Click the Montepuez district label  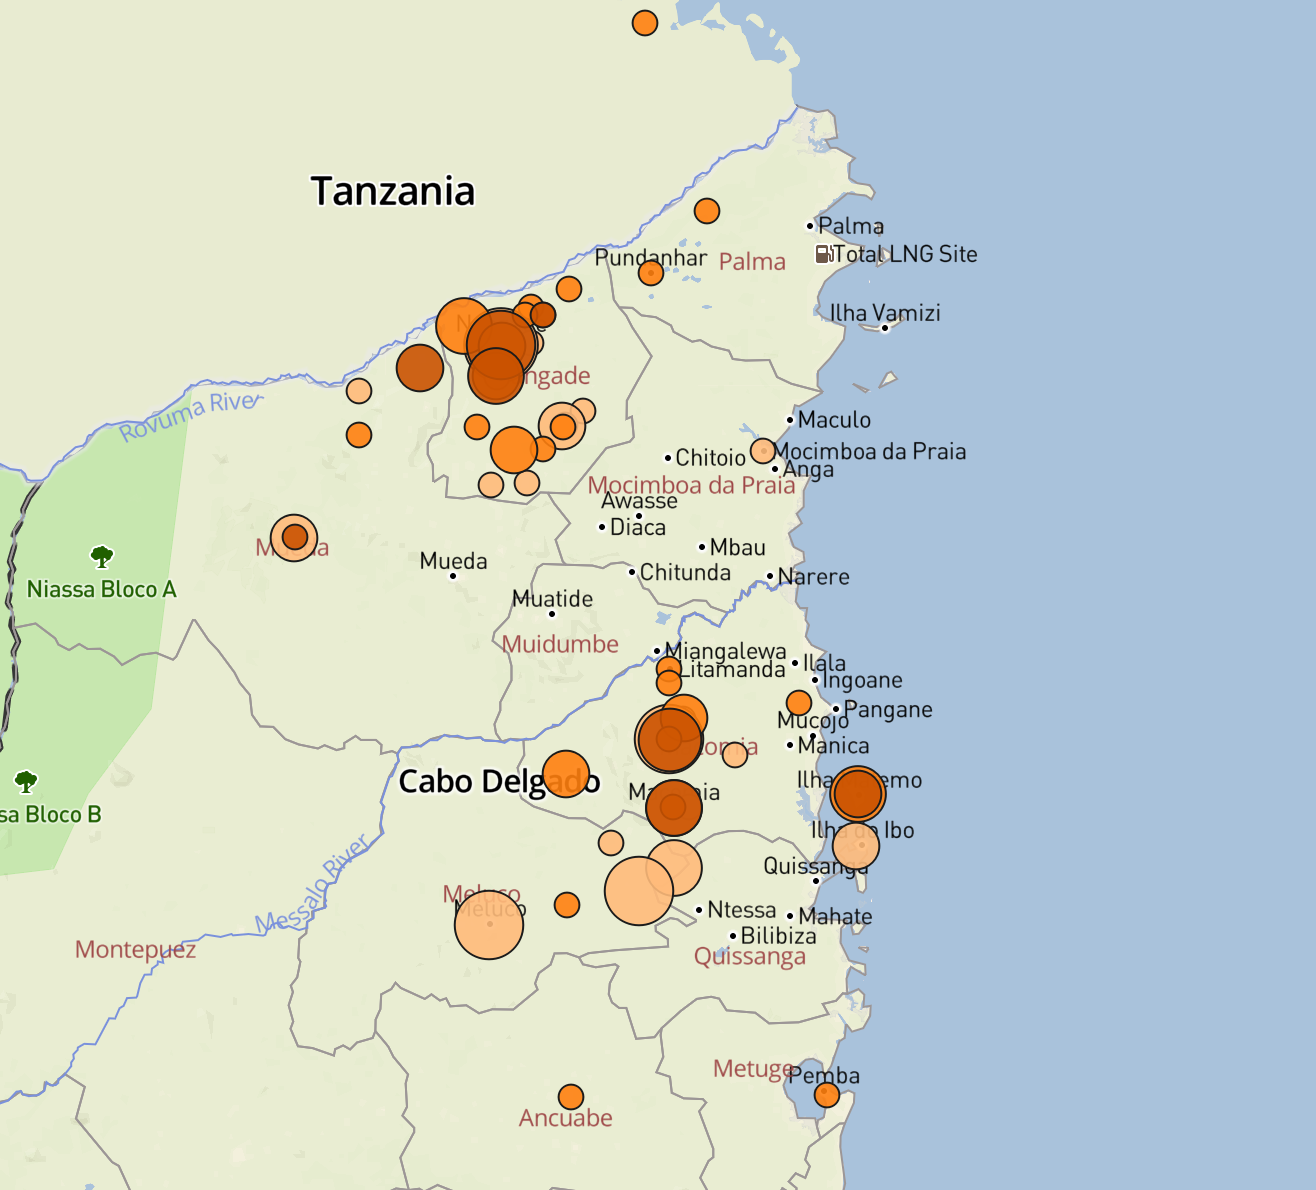[x=135, y=949]
